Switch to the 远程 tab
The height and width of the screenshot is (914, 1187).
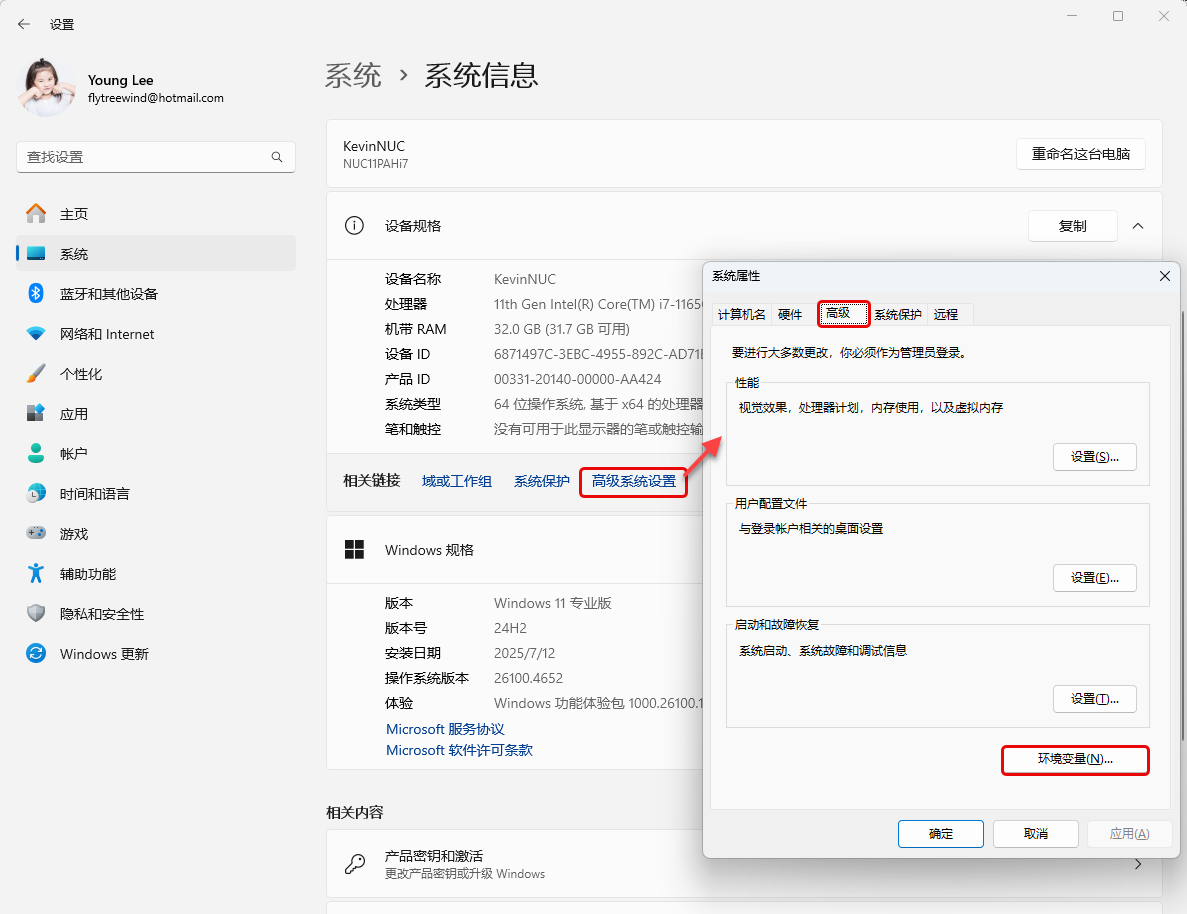tap(946, 314)
